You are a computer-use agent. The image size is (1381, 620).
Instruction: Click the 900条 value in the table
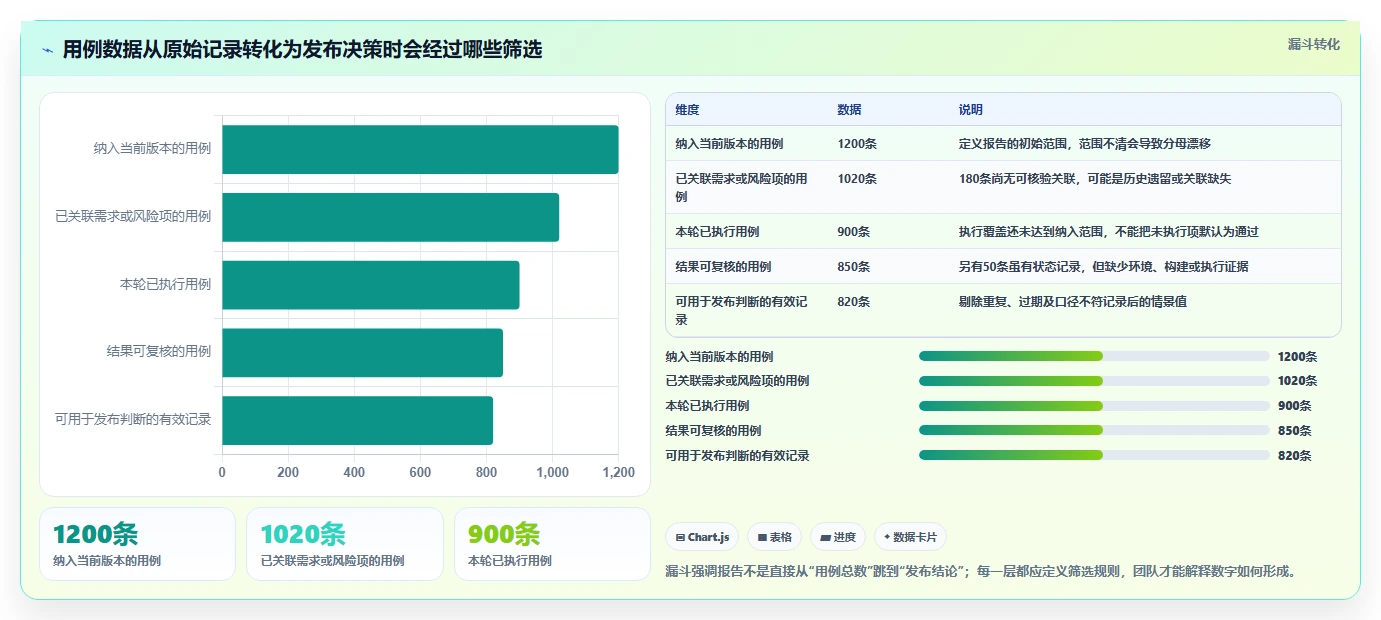pos(853,232)
